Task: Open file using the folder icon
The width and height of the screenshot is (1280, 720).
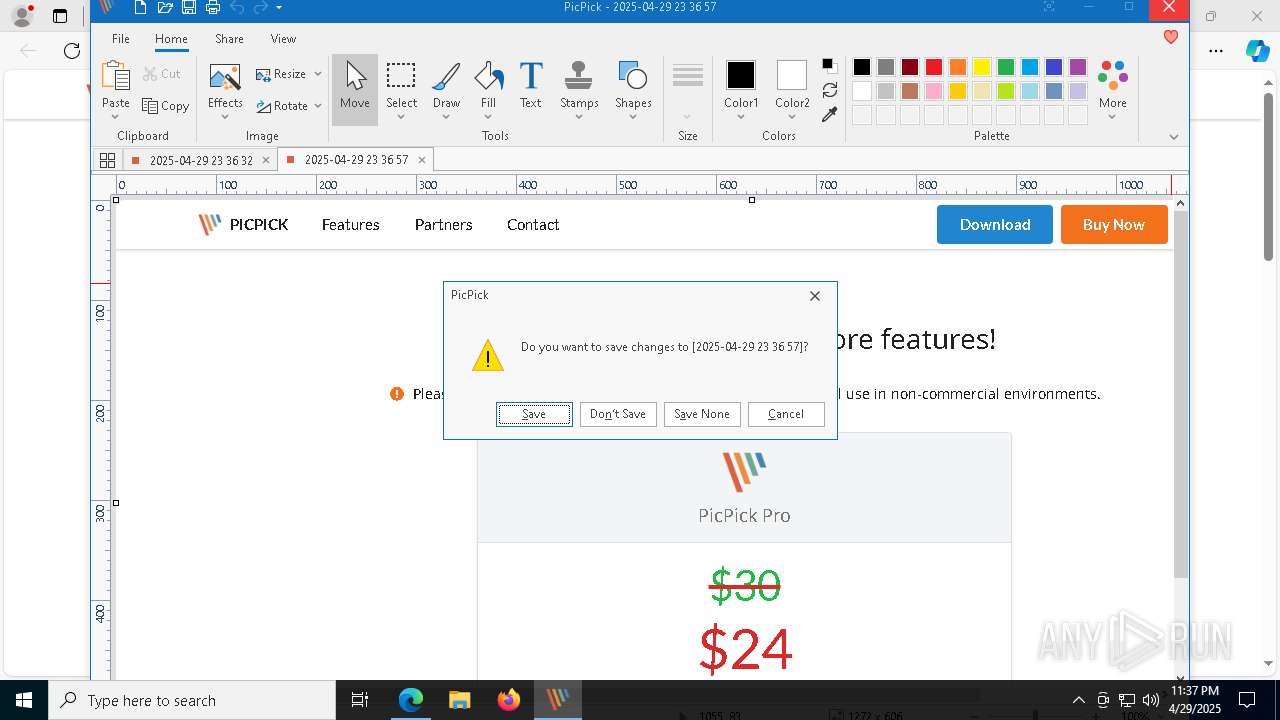Action: pos(165,8)
